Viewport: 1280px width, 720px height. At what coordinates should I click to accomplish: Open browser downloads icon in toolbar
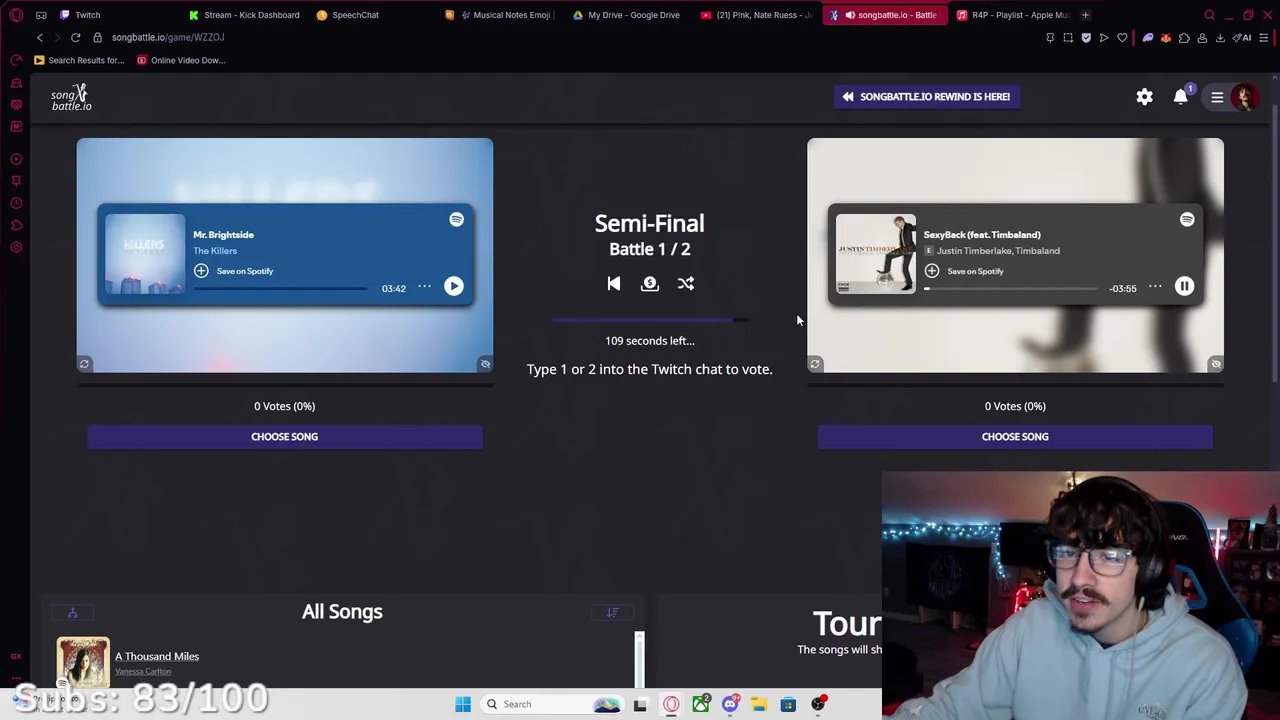[x=1220, y=38]
